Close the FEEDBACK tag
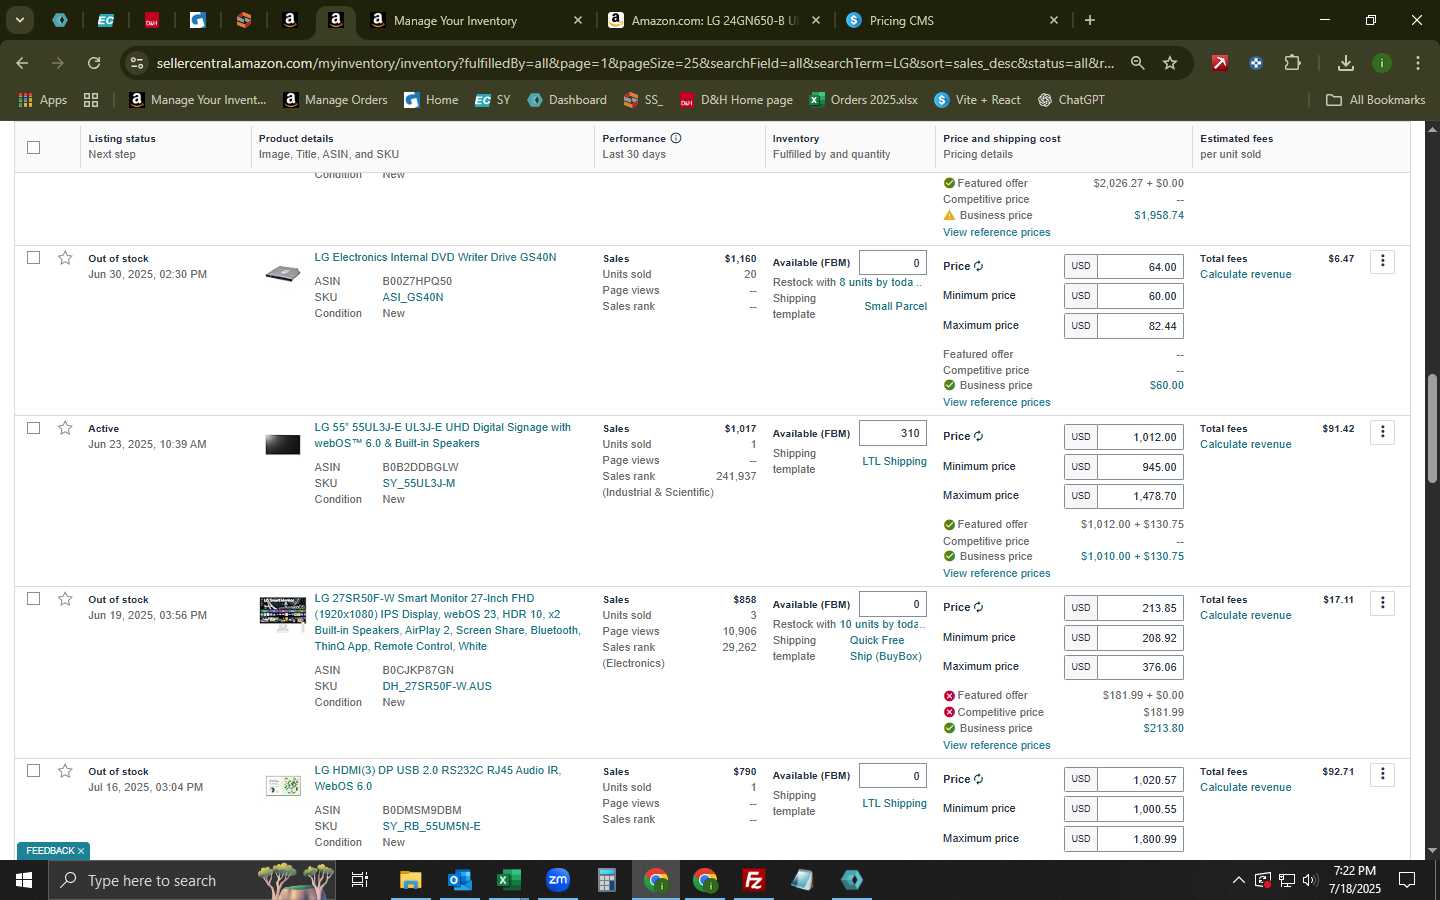This screenshot has height=900, width=1440. coord(81,851)
